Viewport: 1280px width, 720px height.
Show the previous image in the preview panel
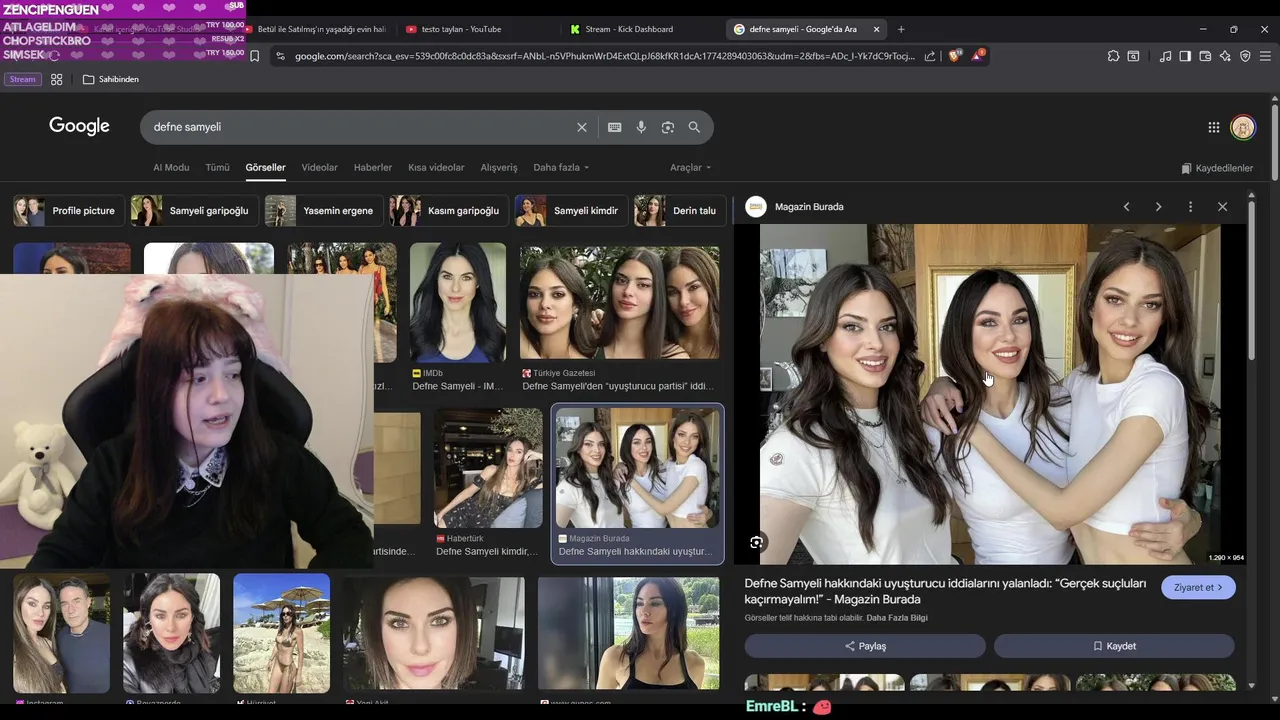(1126, 207)
